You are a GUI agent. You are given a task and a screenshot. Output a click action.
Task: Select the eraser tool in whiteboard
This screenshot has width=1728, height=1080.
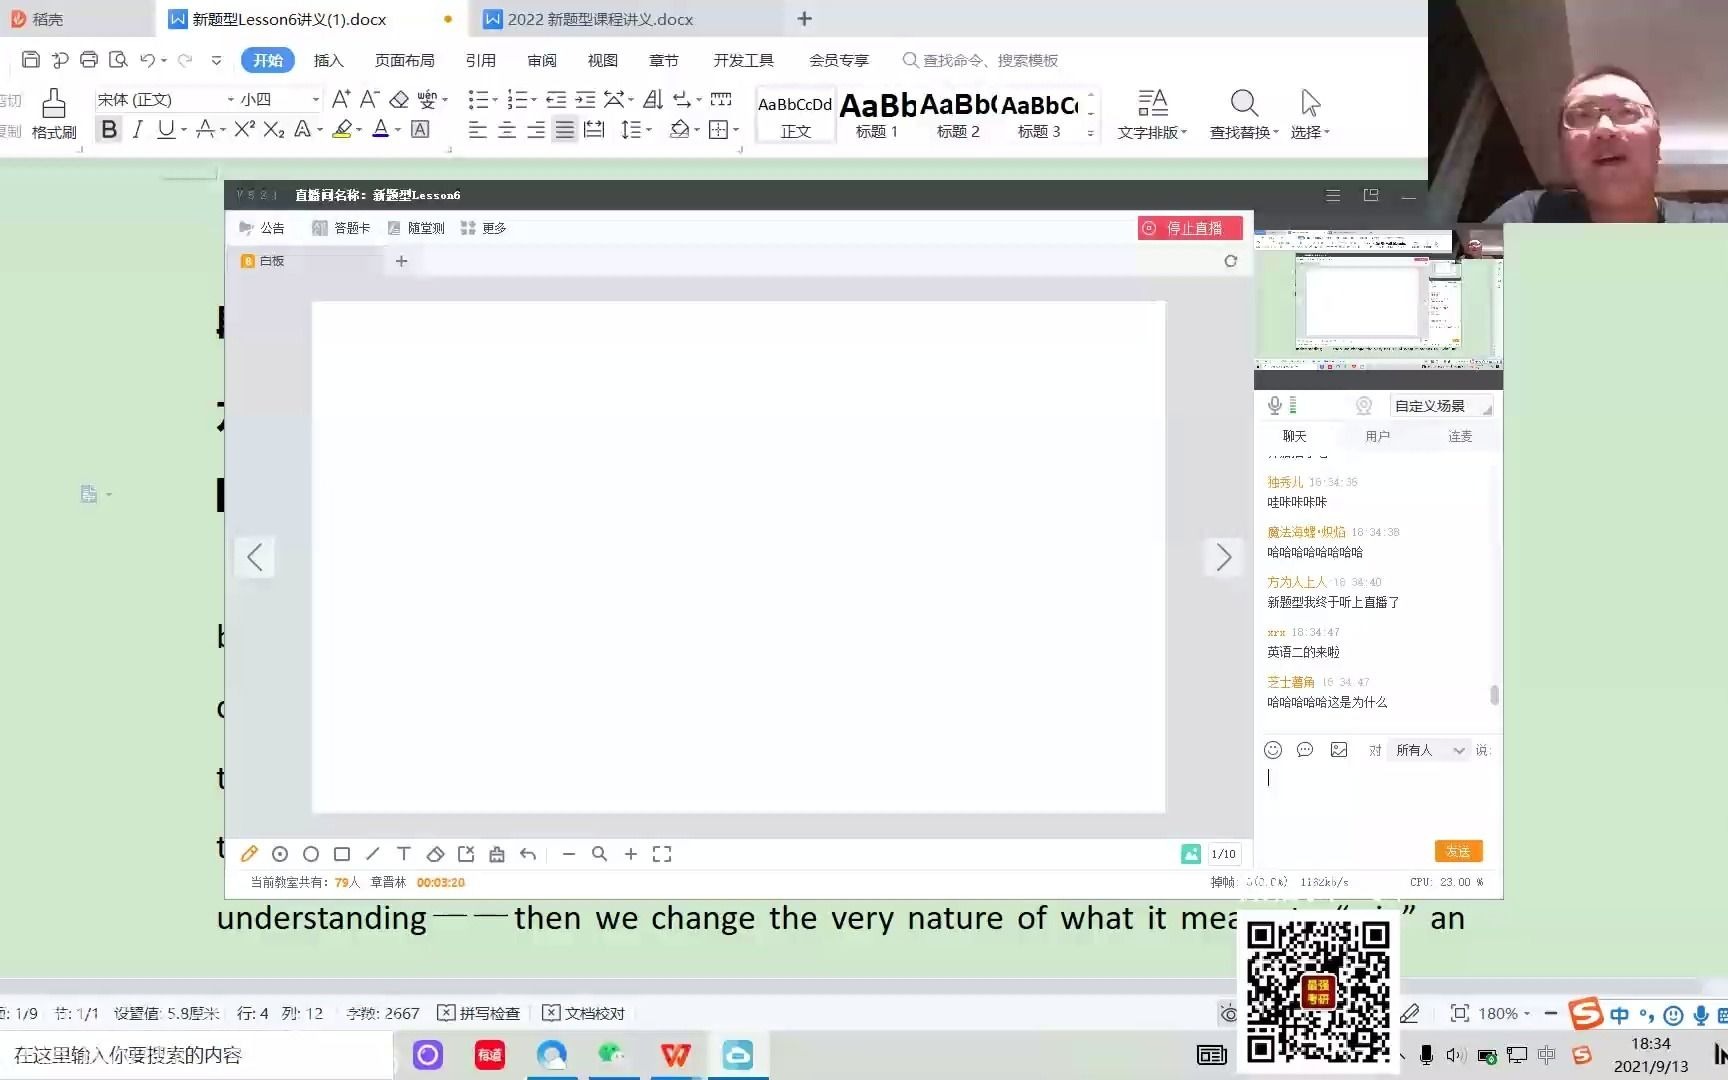click(x=435, y=854)
